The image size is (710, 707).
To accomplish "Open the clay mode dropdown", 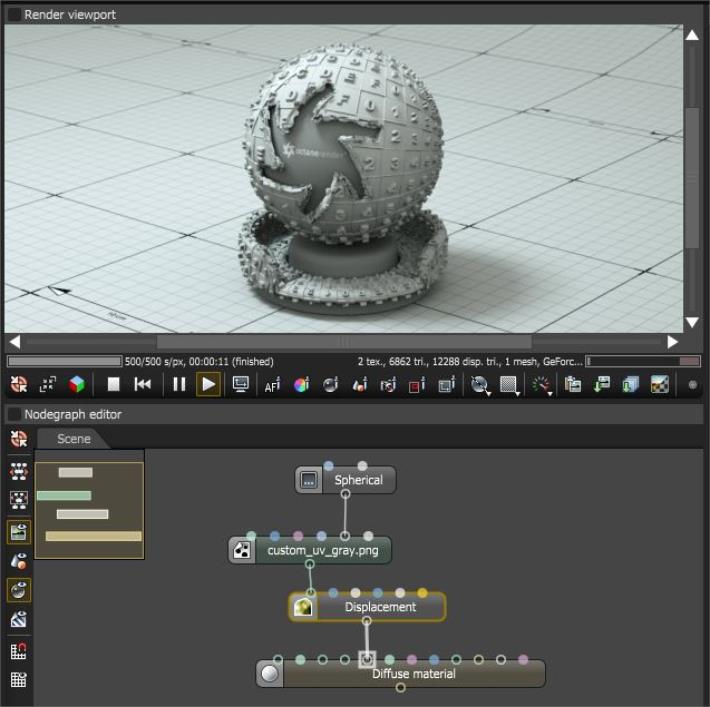I will 480,385.
